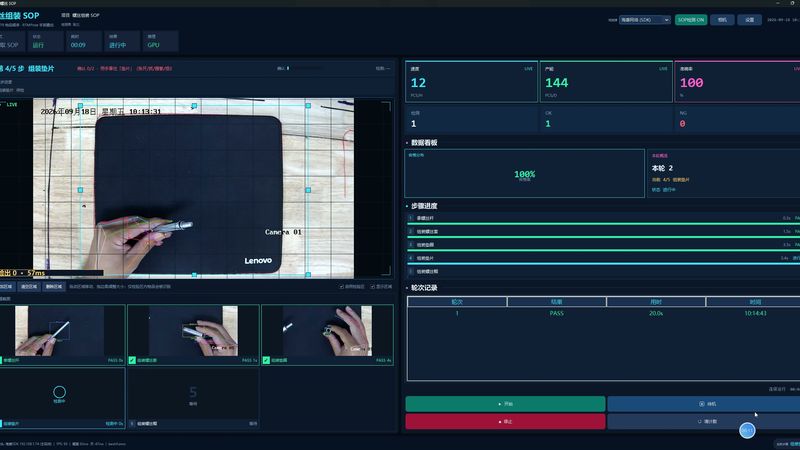This screenshot has height=450, width=800.
Task: Click the green check icon on third thumbnail
Action: coord(266,360)
